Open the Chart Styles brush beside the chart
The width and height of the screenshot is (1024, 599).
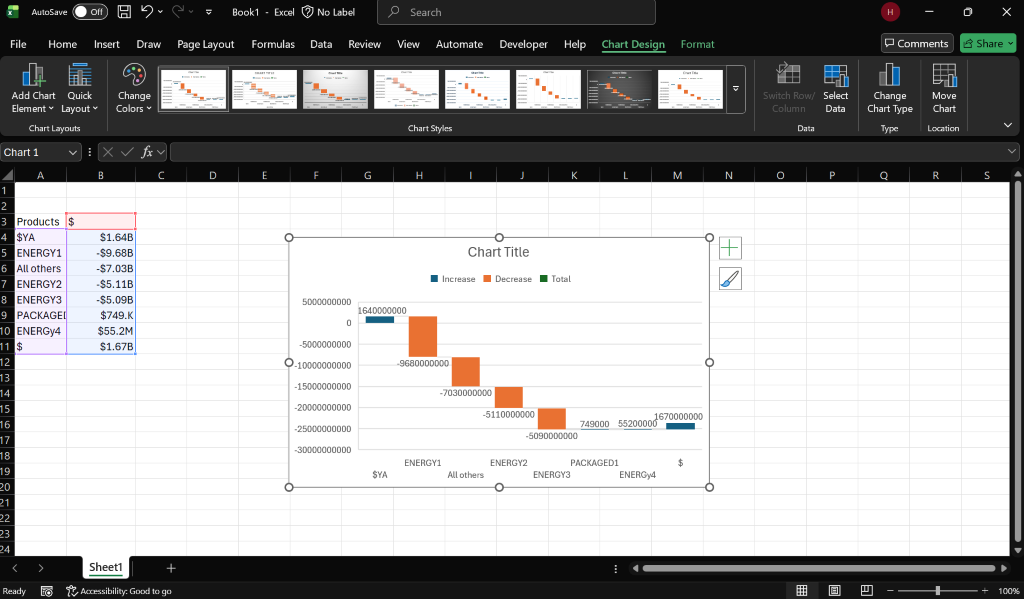point(730,278)
